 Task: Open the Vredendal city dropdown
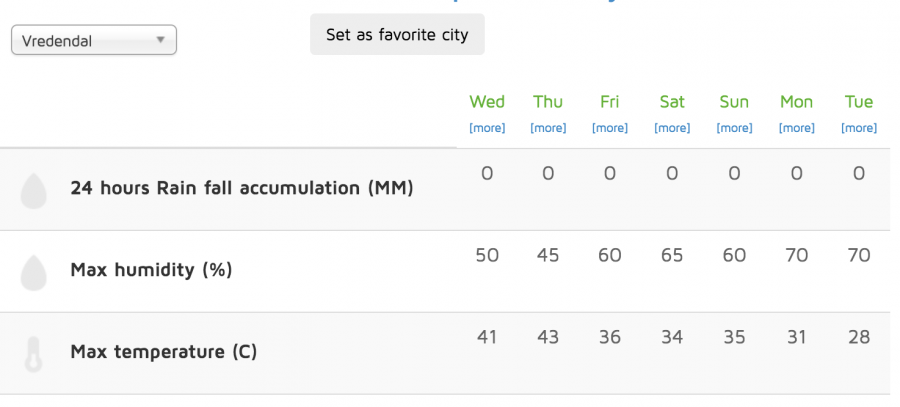point(94,40)
